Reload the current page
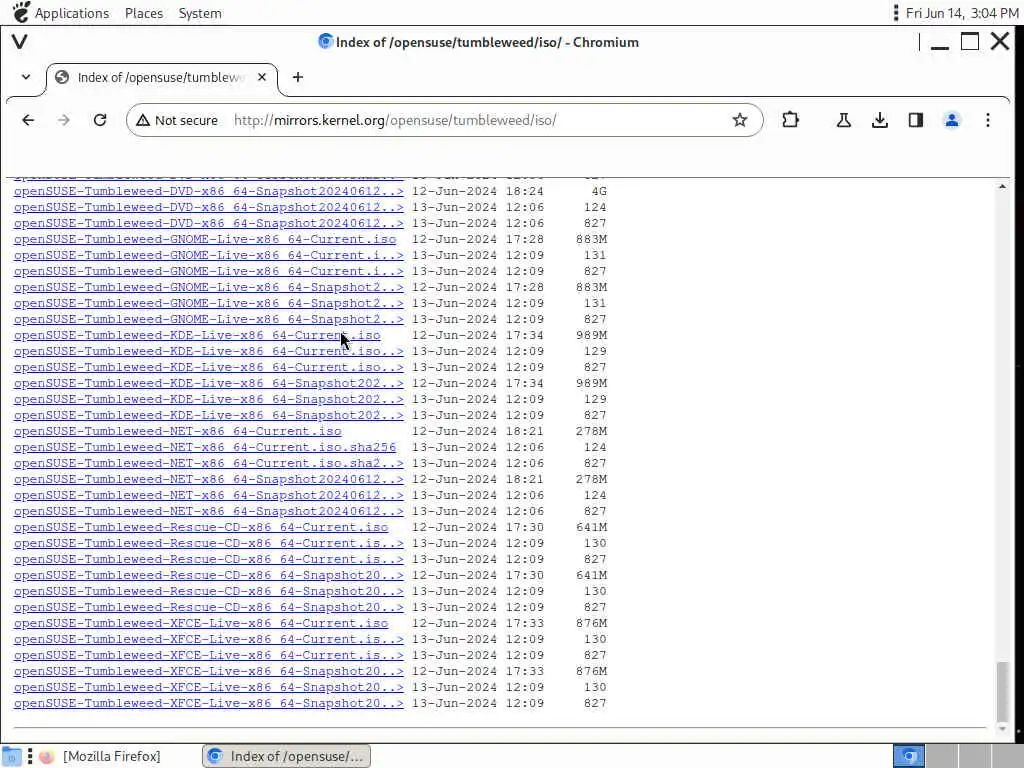 click(100, 120)
